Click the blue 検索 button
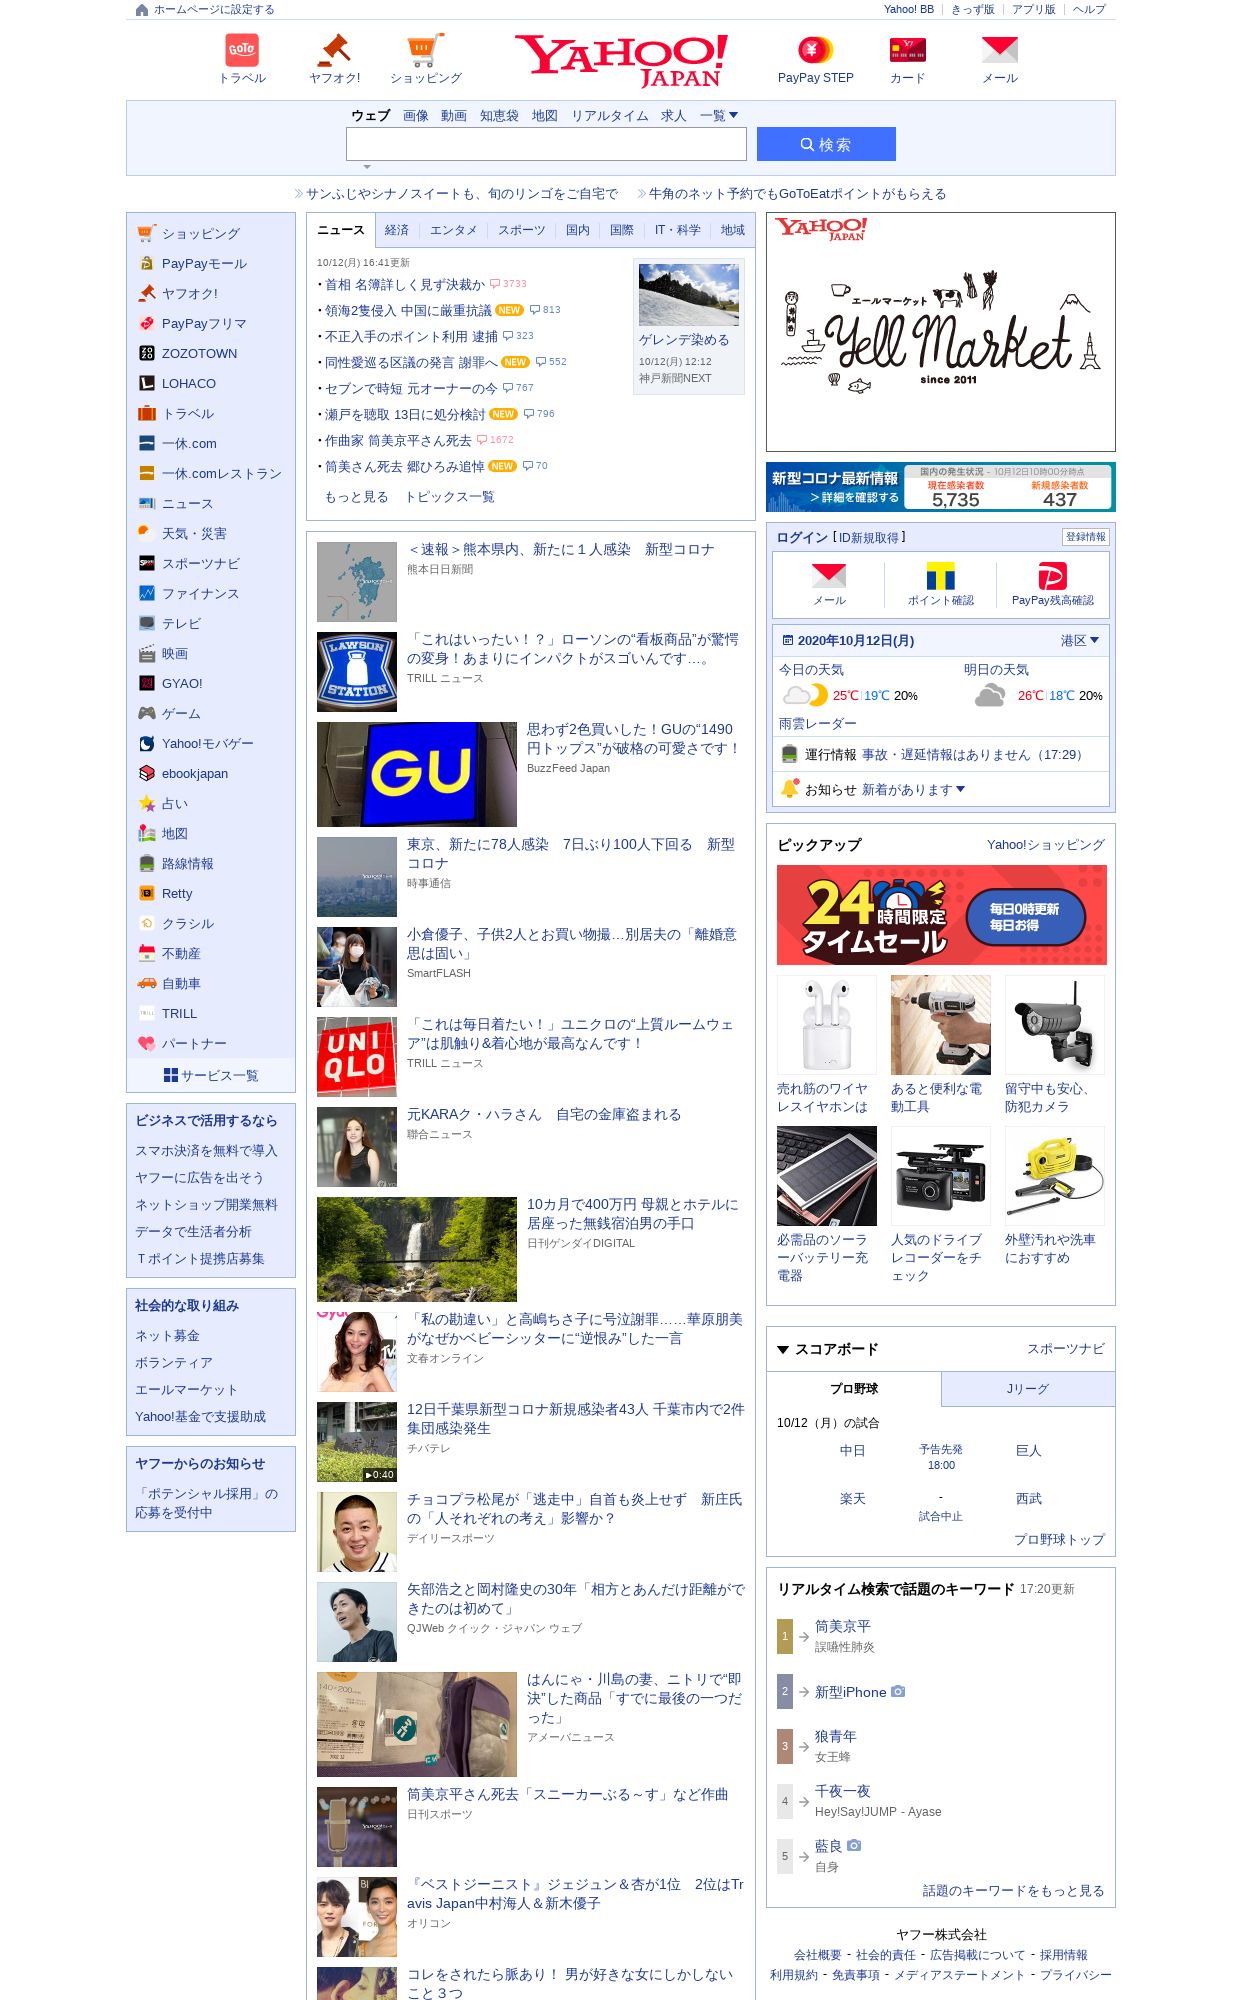The image size is (1242, 2000). 826,144
